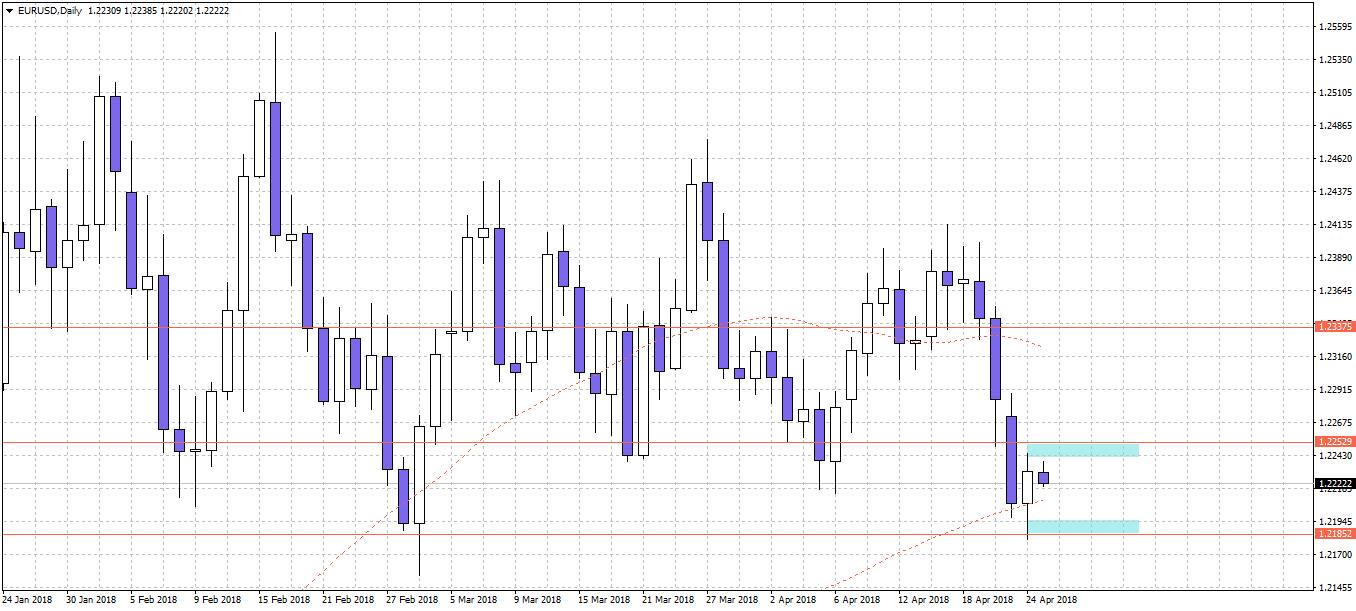Click the 1.21945 price axis label
The height and width of the screenshot is (611, 1356).
click(1335, 521)
